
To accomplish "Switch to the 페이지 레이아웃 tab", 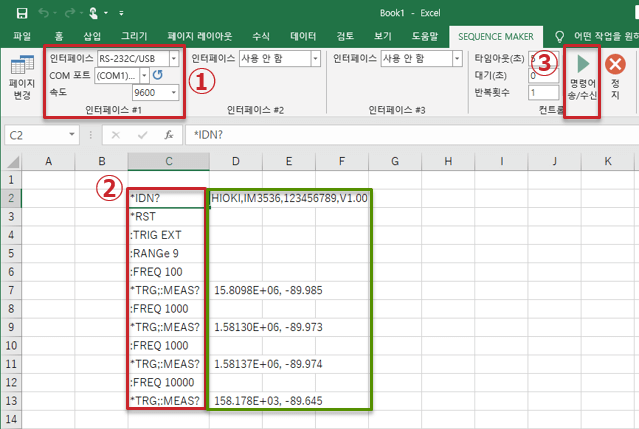I will (200, 36).
